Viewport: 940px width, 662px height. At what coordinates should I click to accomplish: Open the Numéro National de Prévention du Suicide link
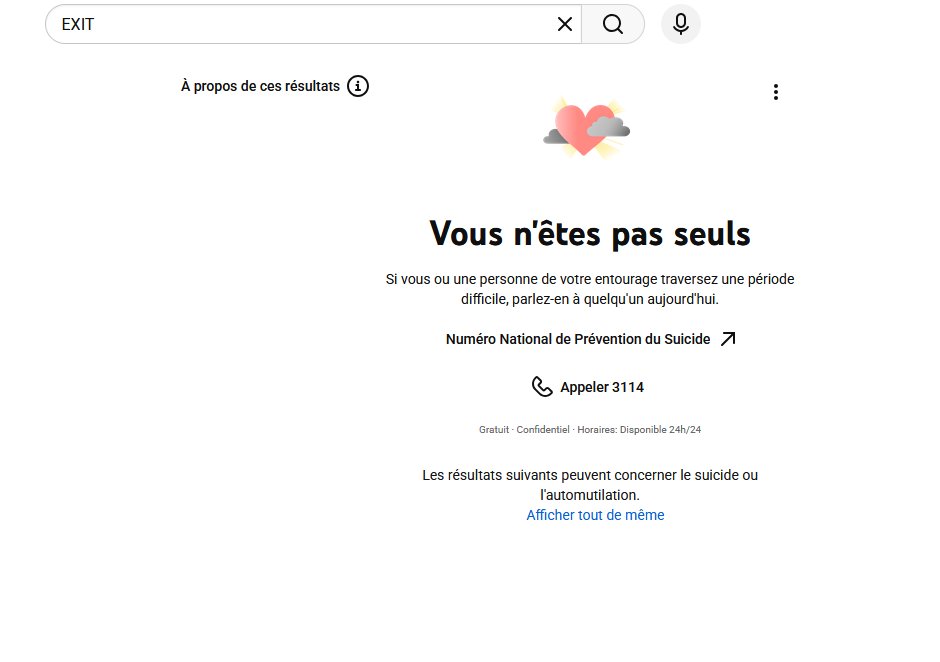(577, 338)
